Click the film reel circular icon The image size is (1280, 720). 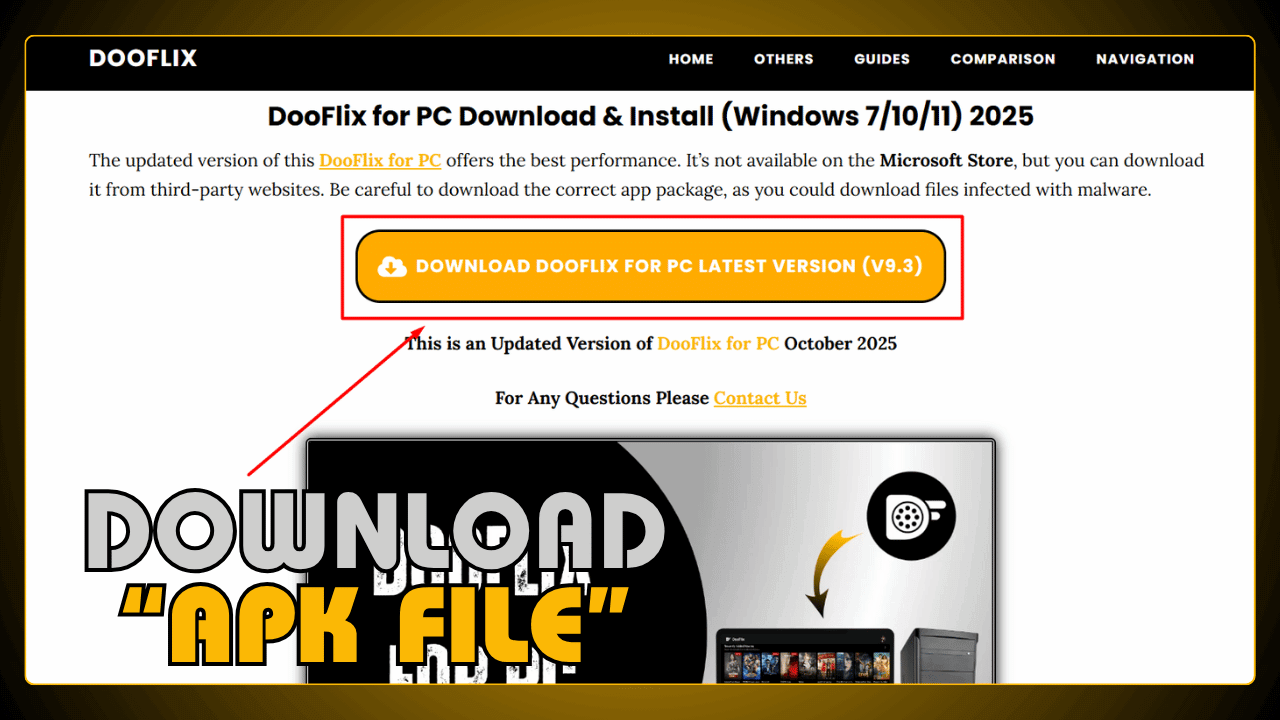[911, 516]
